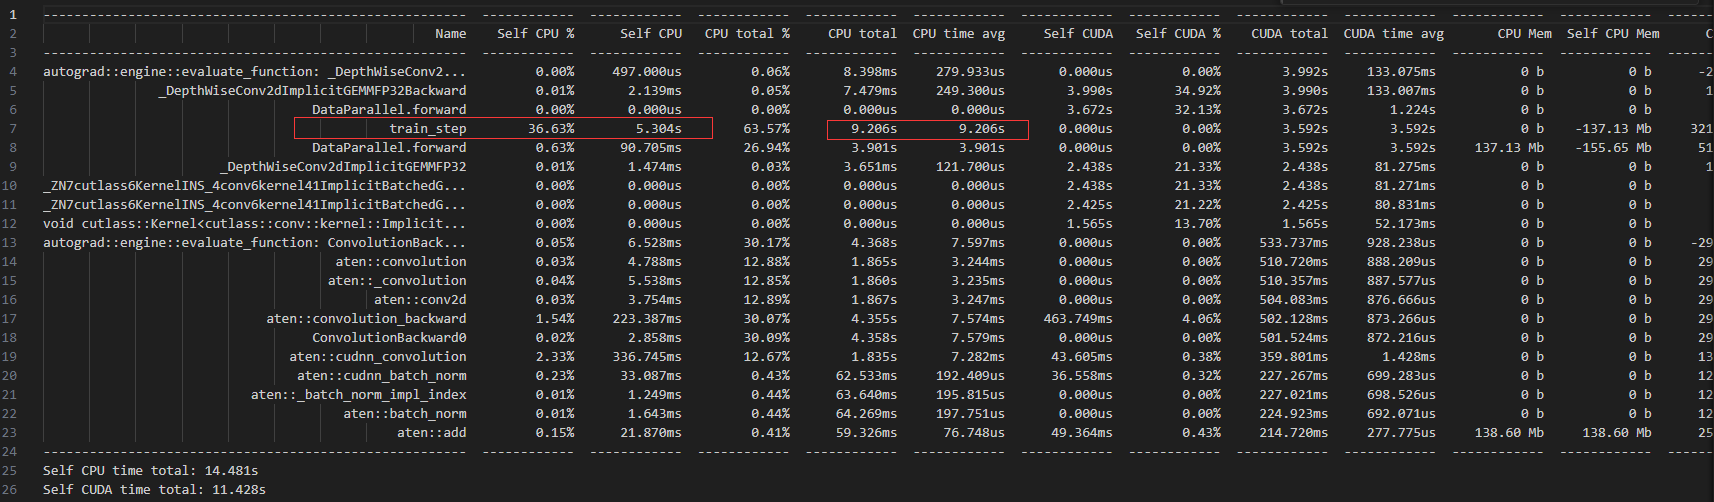Click the 63.57% CPU total value
This screenshot has width=1714, height=502.
click(767, 128)
